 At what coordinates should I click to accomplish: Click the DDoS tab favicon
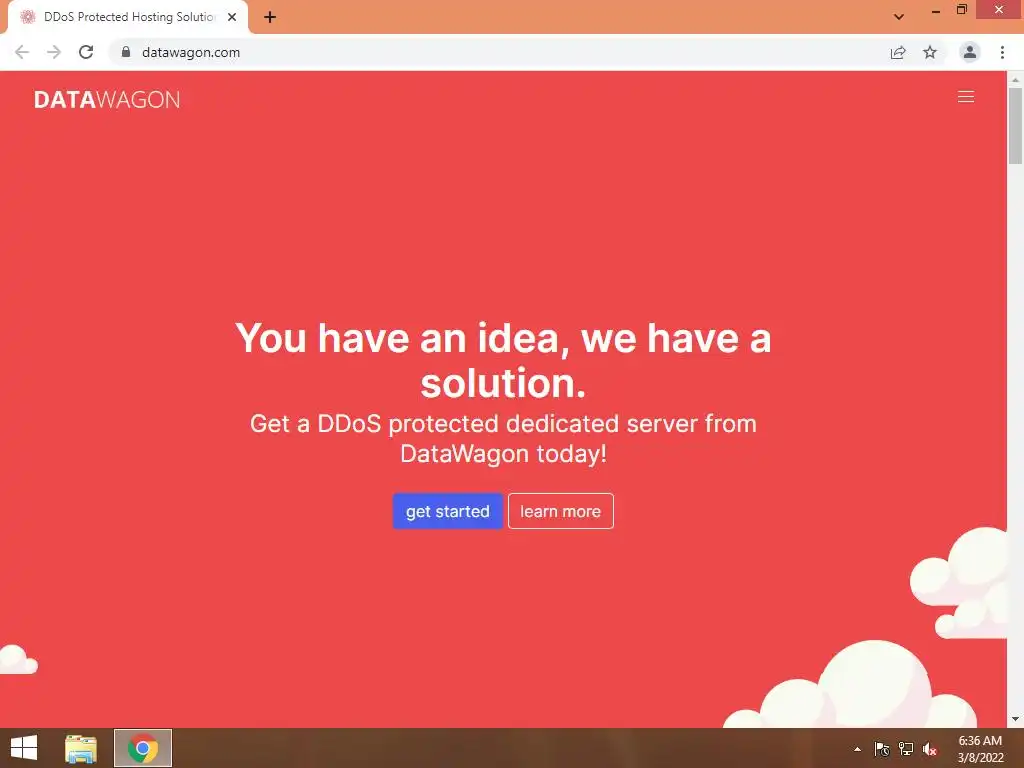coord(27,17)
